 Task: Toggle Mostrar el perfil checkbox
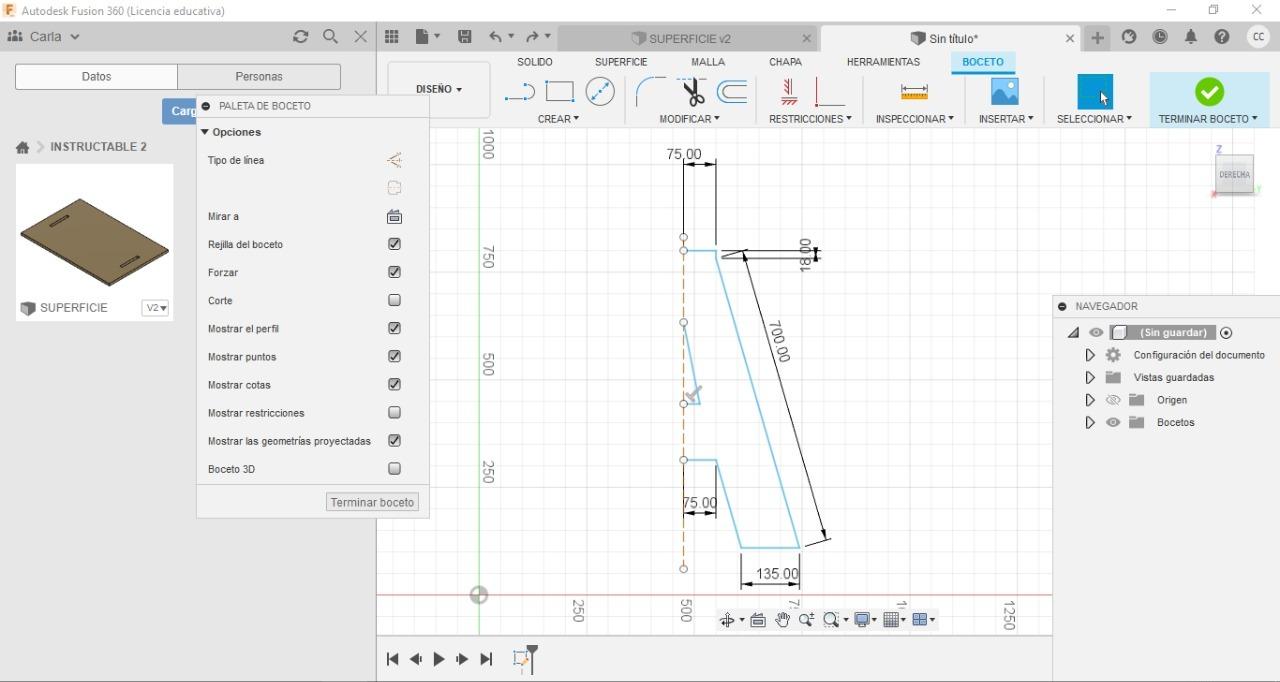(x=394, y=328)
